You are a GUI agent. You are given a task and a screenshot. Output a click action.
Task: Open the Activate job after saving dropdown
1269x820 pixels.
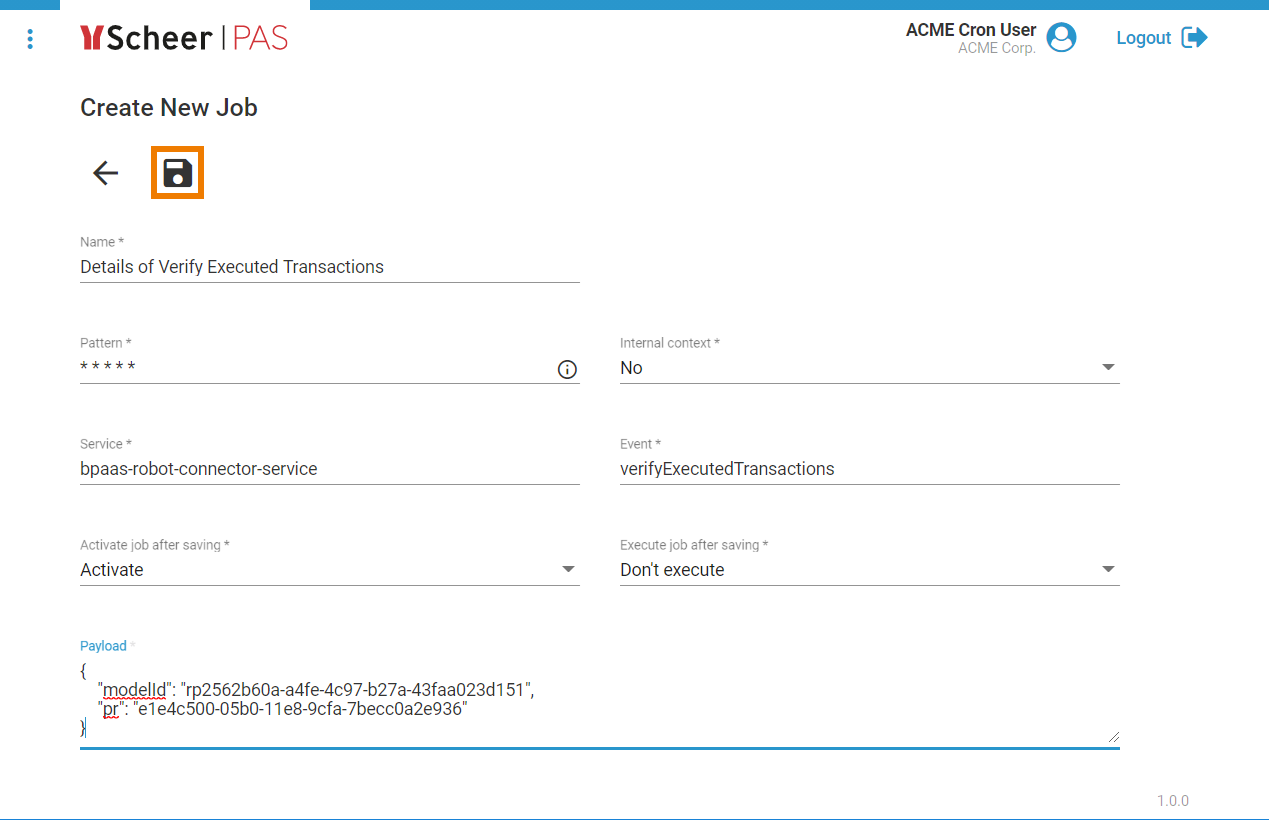coord(328,570)
